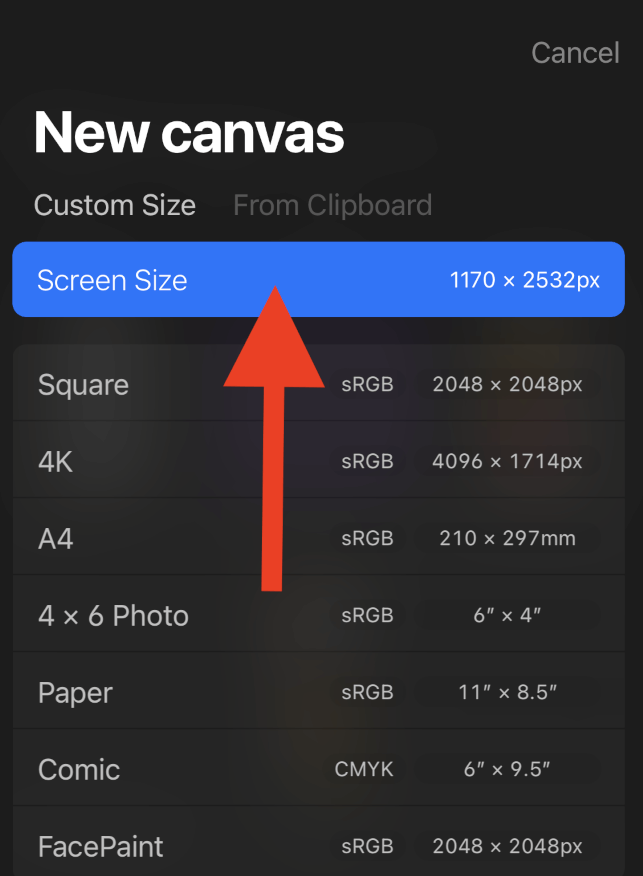
Task: Select From Clipboard option
Action: [x=332, y=205]
